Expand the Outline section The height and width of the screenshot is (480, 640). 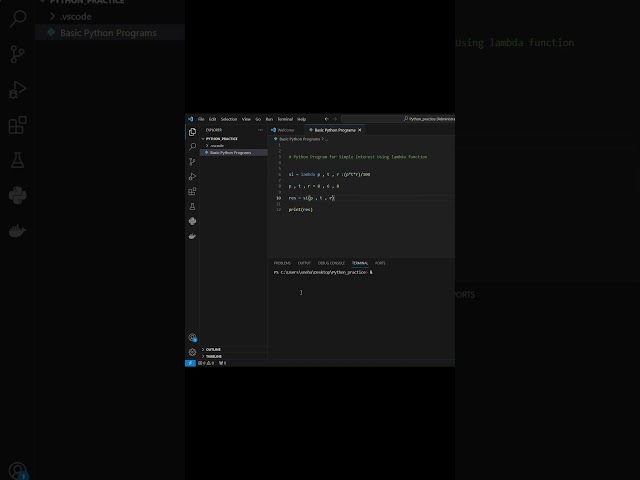coord(233,349)
